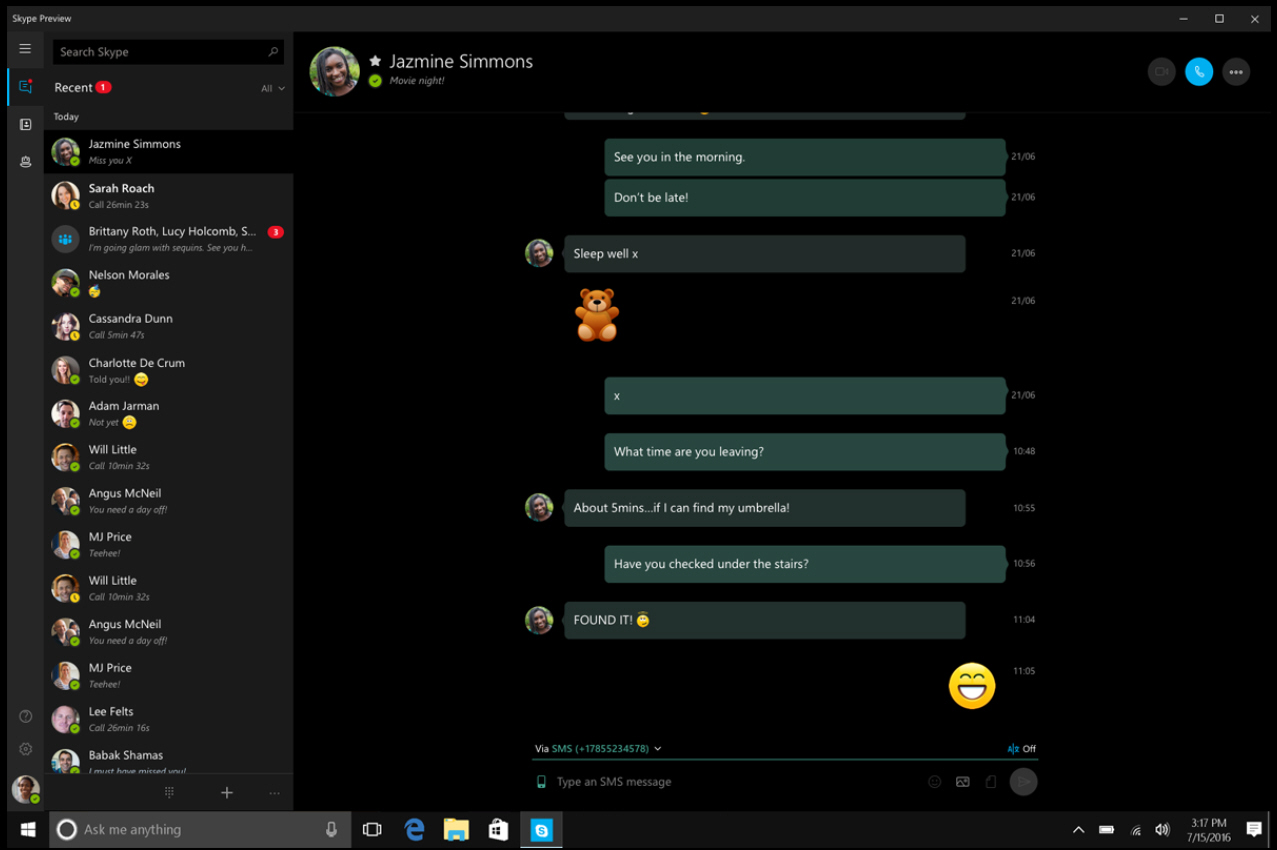Viewport: 1277px width, 850px height.
Task: Toggle the hamburger navigation menu
Action: pos(25,48)
